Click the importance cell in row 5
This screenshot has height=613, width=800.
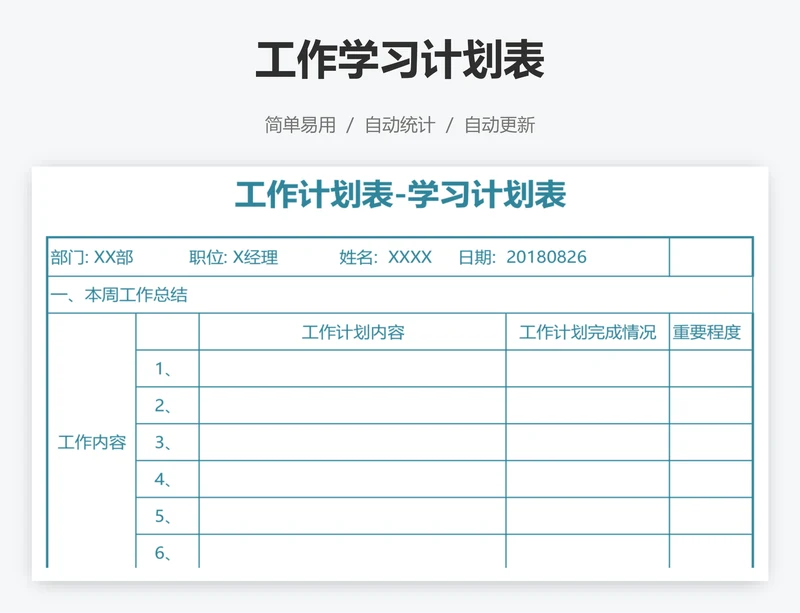coord(710,516)
